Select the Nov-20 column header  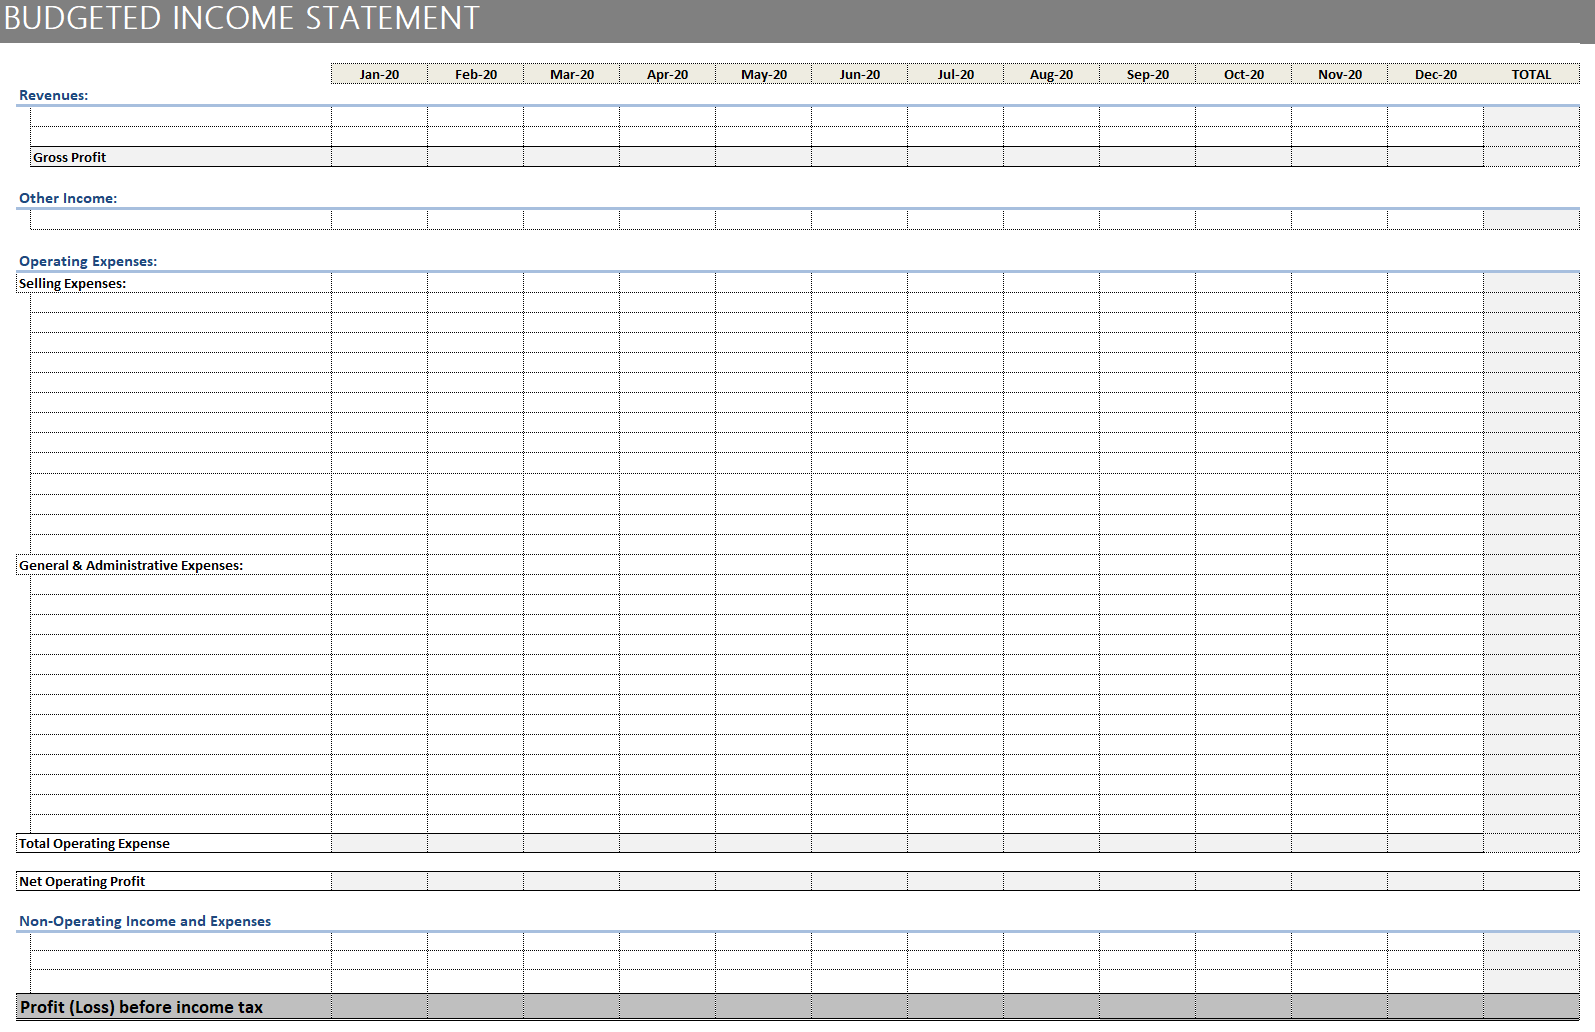click(1339, 74)
